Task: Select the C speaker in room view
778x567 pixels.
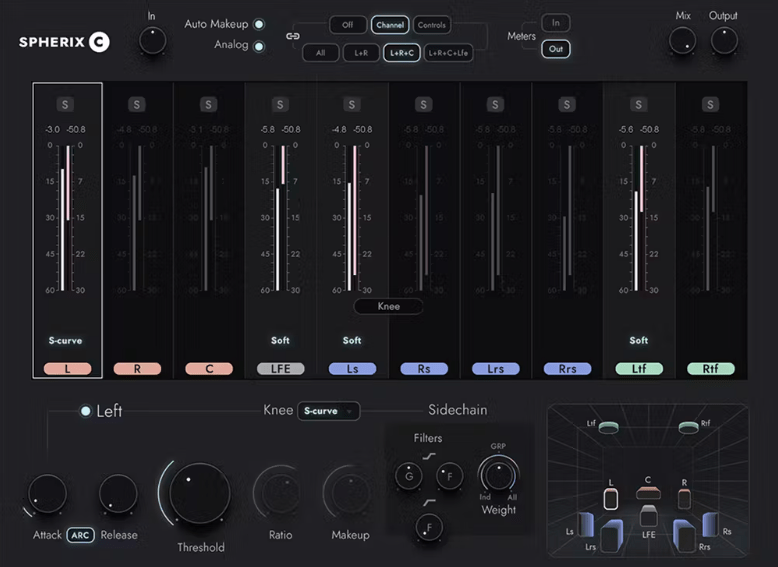Action: [x=648, y=492]
